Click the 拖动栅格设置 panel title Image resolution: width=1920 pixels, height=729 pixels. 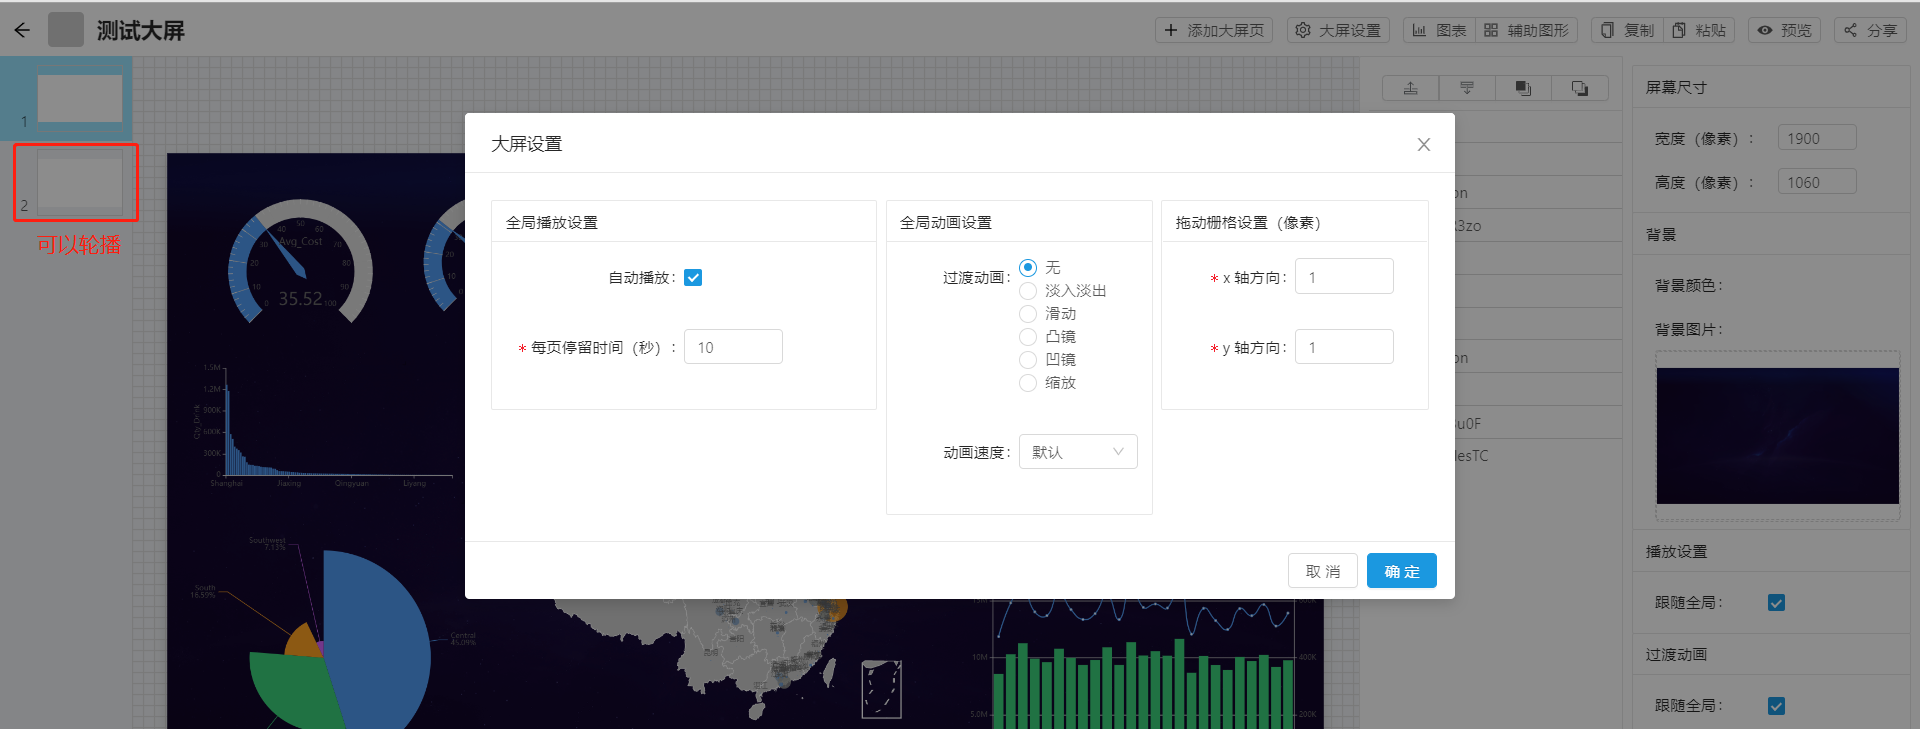[x=1248, y=223]
